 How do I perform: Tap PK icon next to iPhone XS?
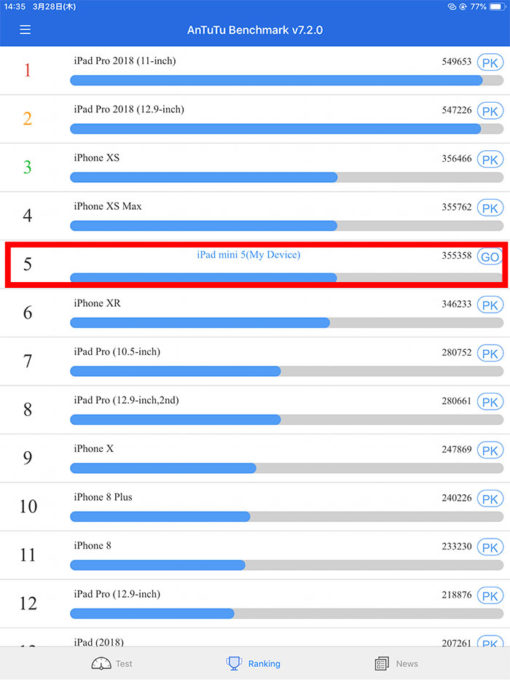pos(490,160)
